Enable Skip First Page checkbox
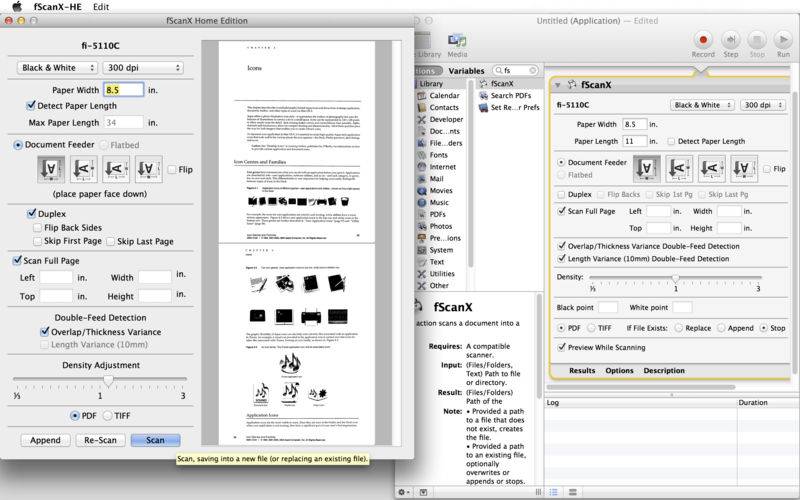 click(37, 241)
